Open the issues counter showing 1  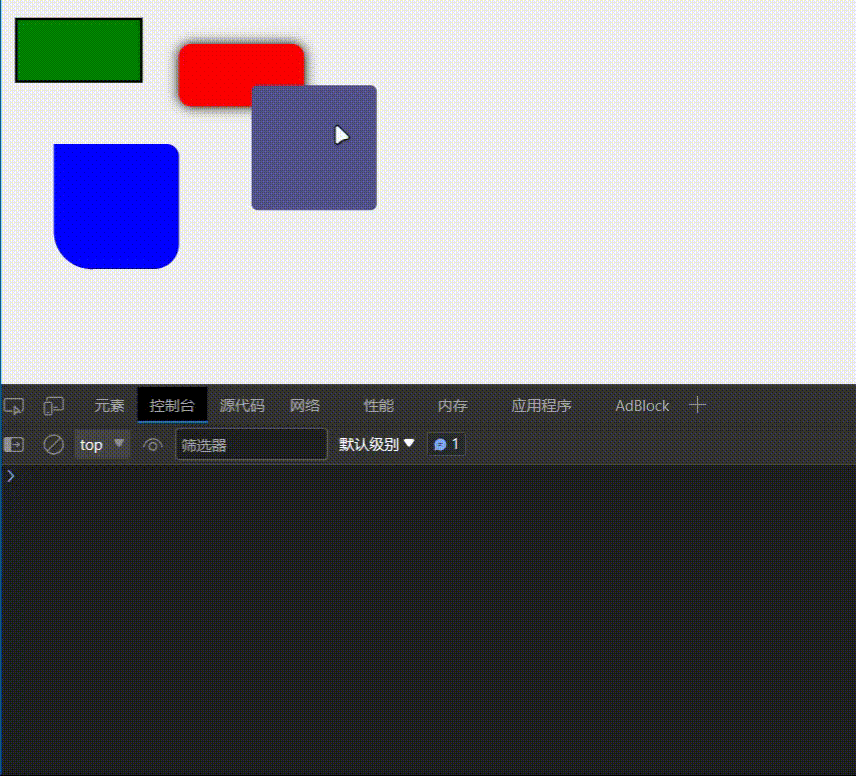click(x=446, y=445)
